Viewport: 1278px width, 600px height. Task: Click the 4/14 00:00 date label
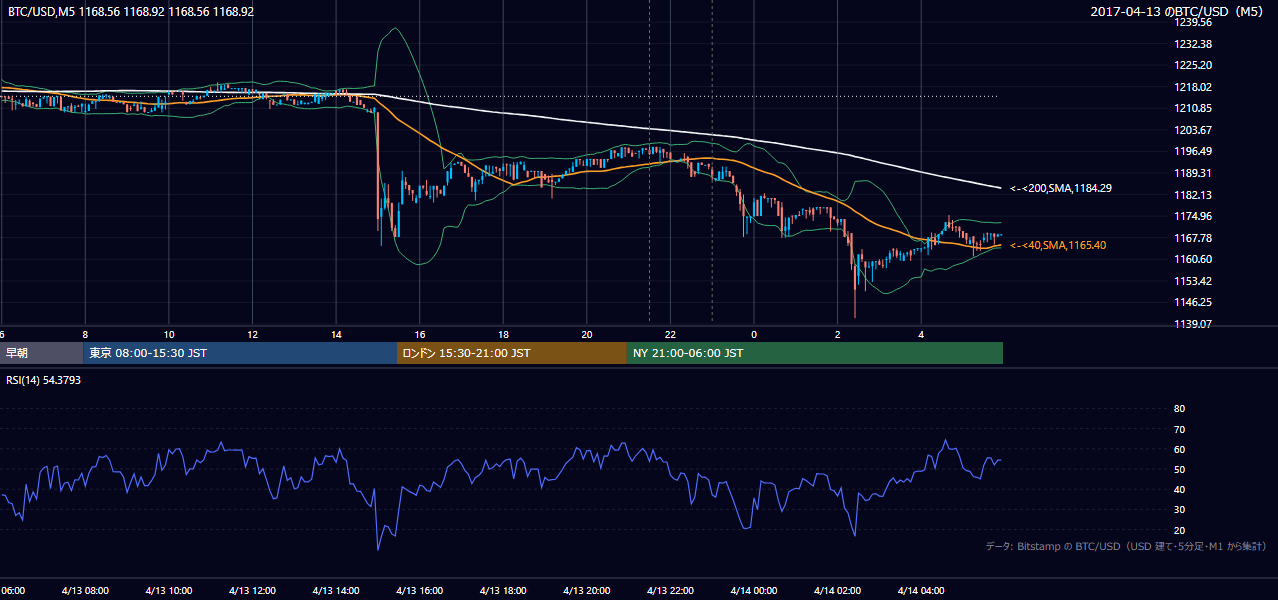(754, 590)
